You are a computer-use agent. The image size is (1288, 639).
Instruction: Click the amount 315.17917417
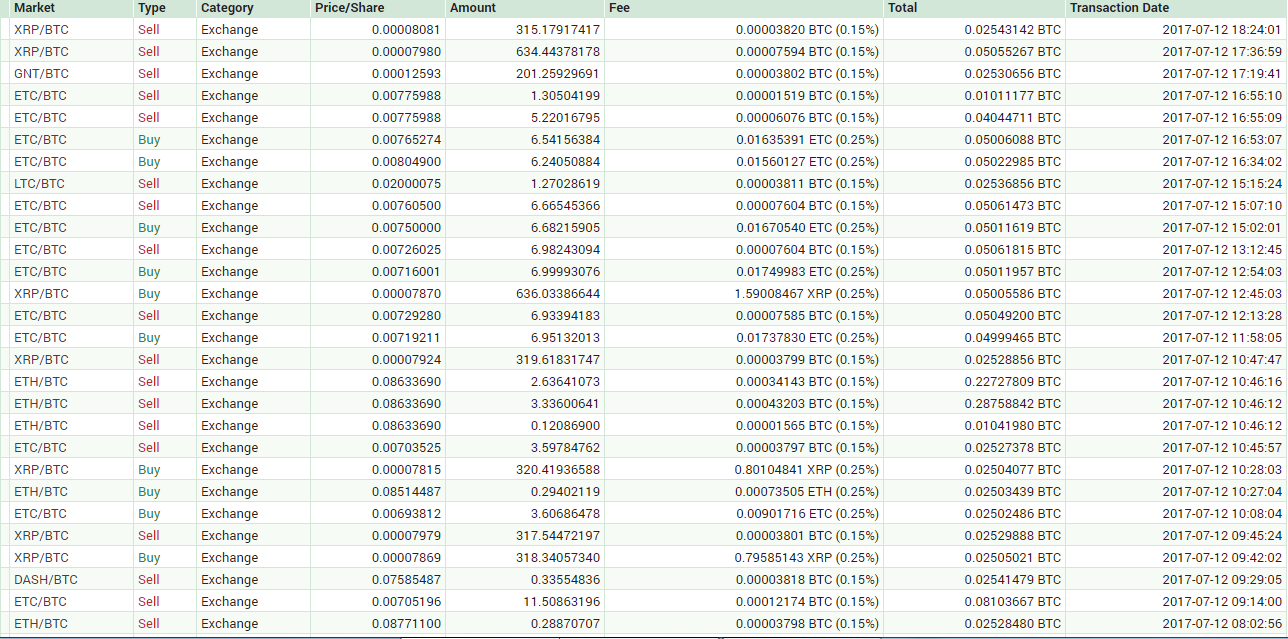coord(558,30)
